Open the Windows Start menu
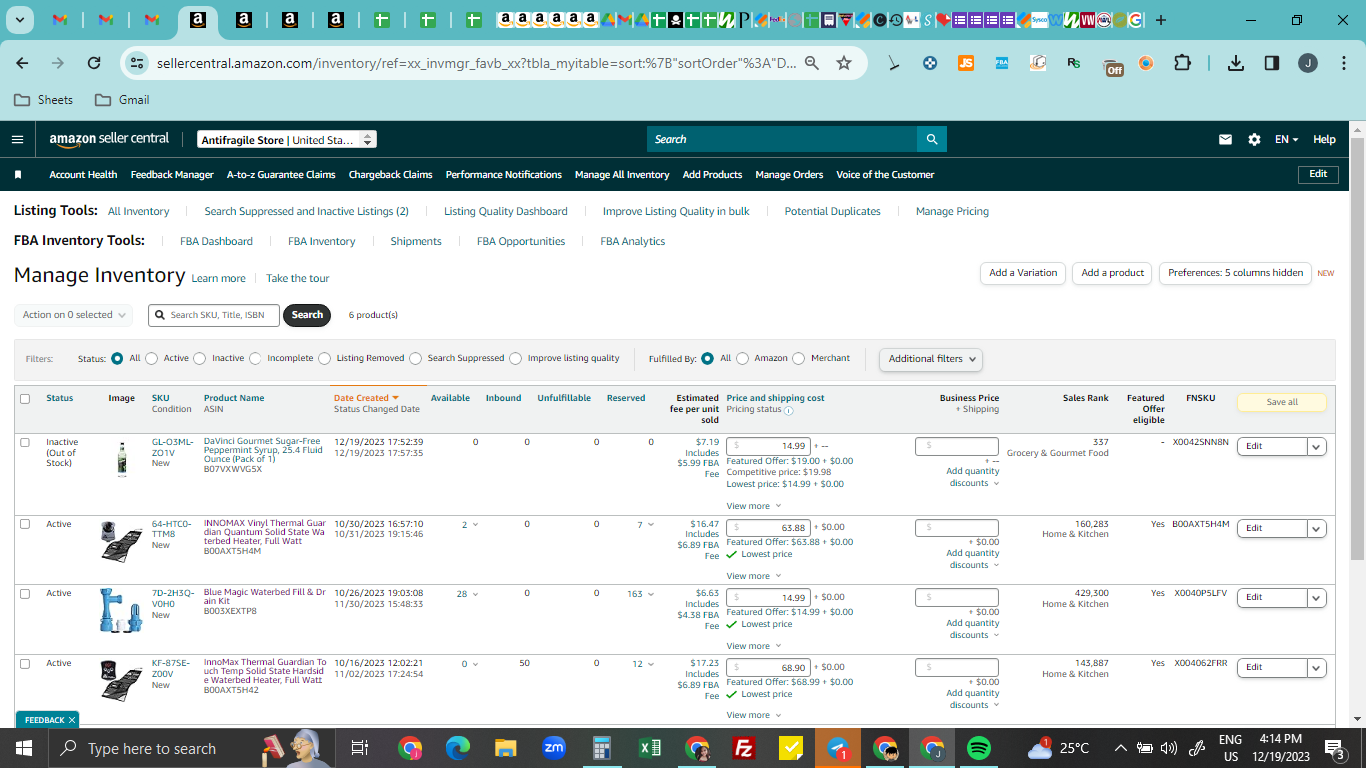Viewport: 1366px width, 768px height. coord(24,748)
